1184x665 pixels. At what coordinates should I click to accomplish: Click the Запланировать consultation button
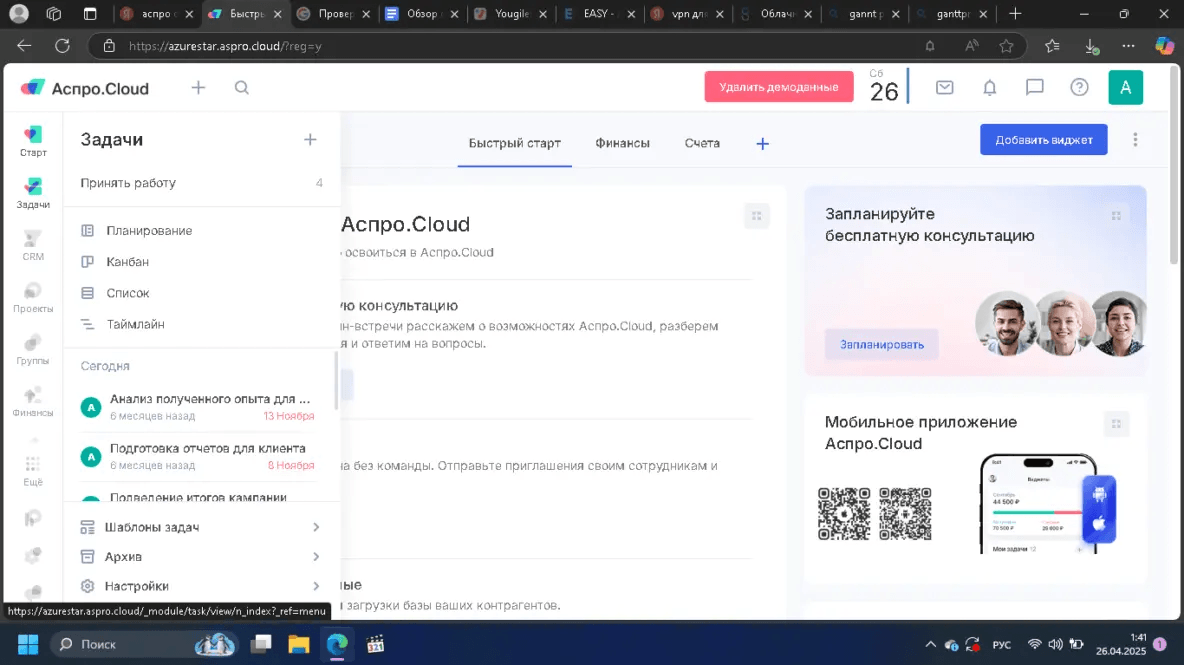click(x=881, y=344)
